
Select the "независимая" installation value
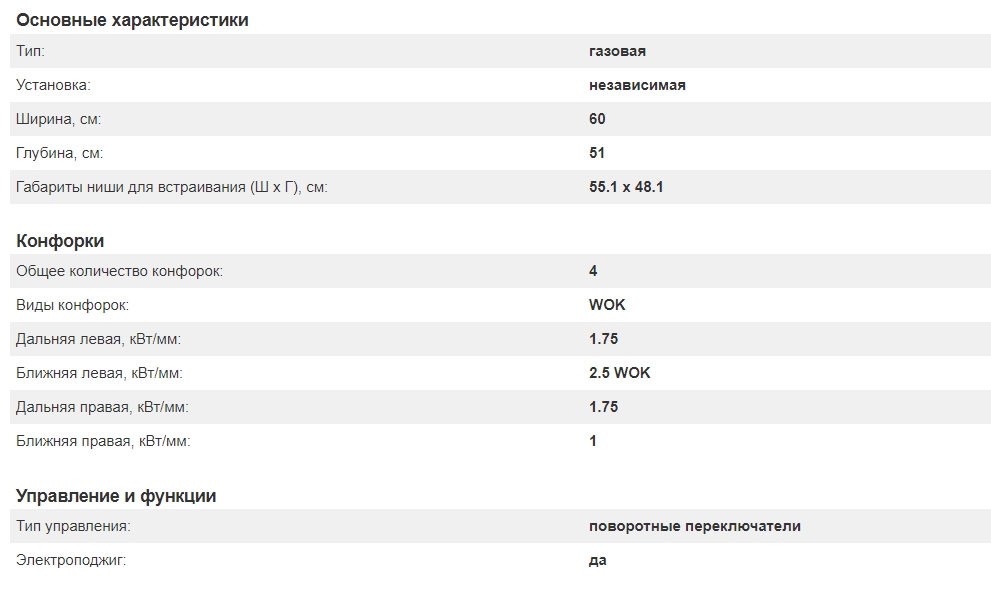pyautogui.click(x=637, y=85)
